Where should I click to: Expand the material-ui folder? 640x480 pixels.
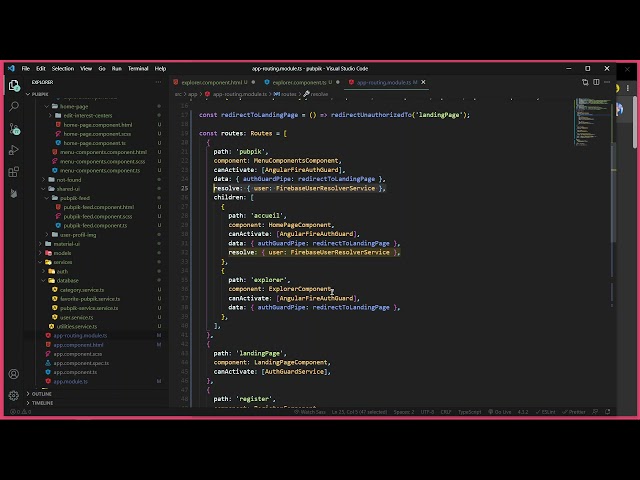(66, 244)
